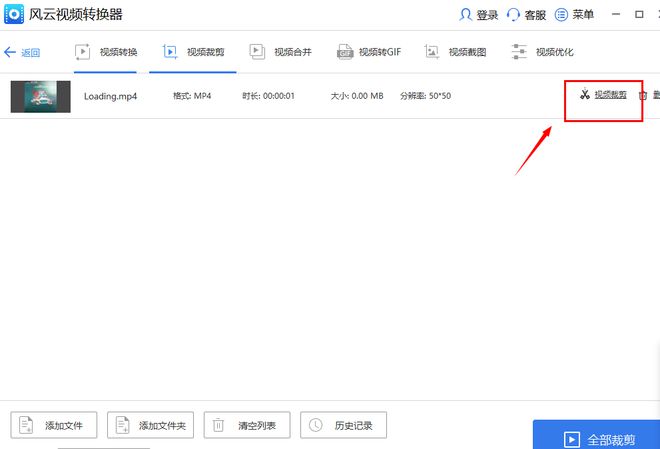Viewport: 660px width, 449px height.
Task: Open the 视频合并 tab
Action: [280, 52]
